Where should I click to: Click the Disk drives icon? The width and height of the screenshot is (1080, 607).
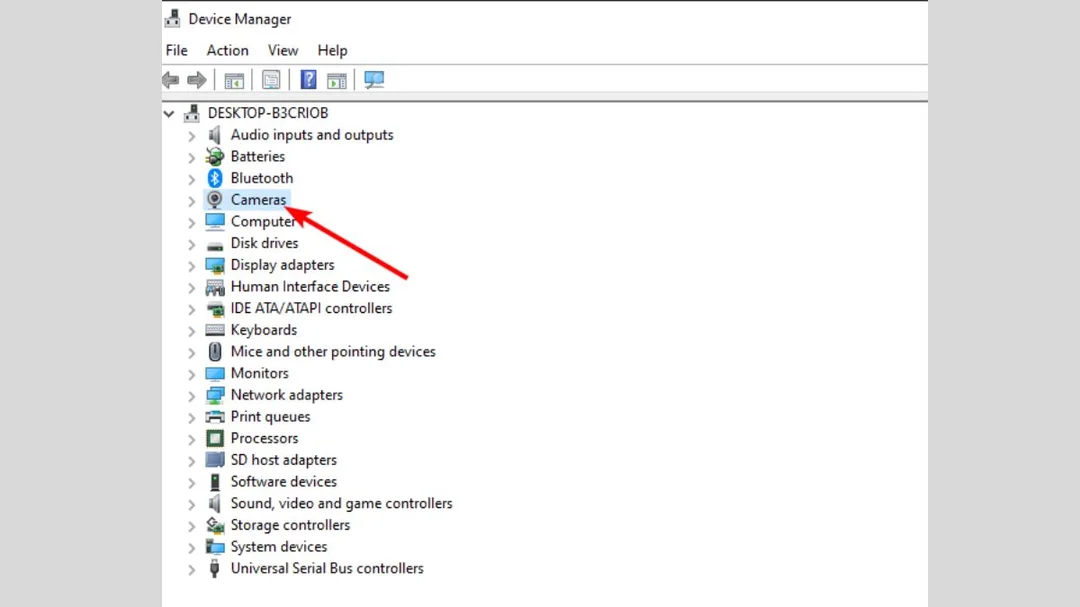215,244
